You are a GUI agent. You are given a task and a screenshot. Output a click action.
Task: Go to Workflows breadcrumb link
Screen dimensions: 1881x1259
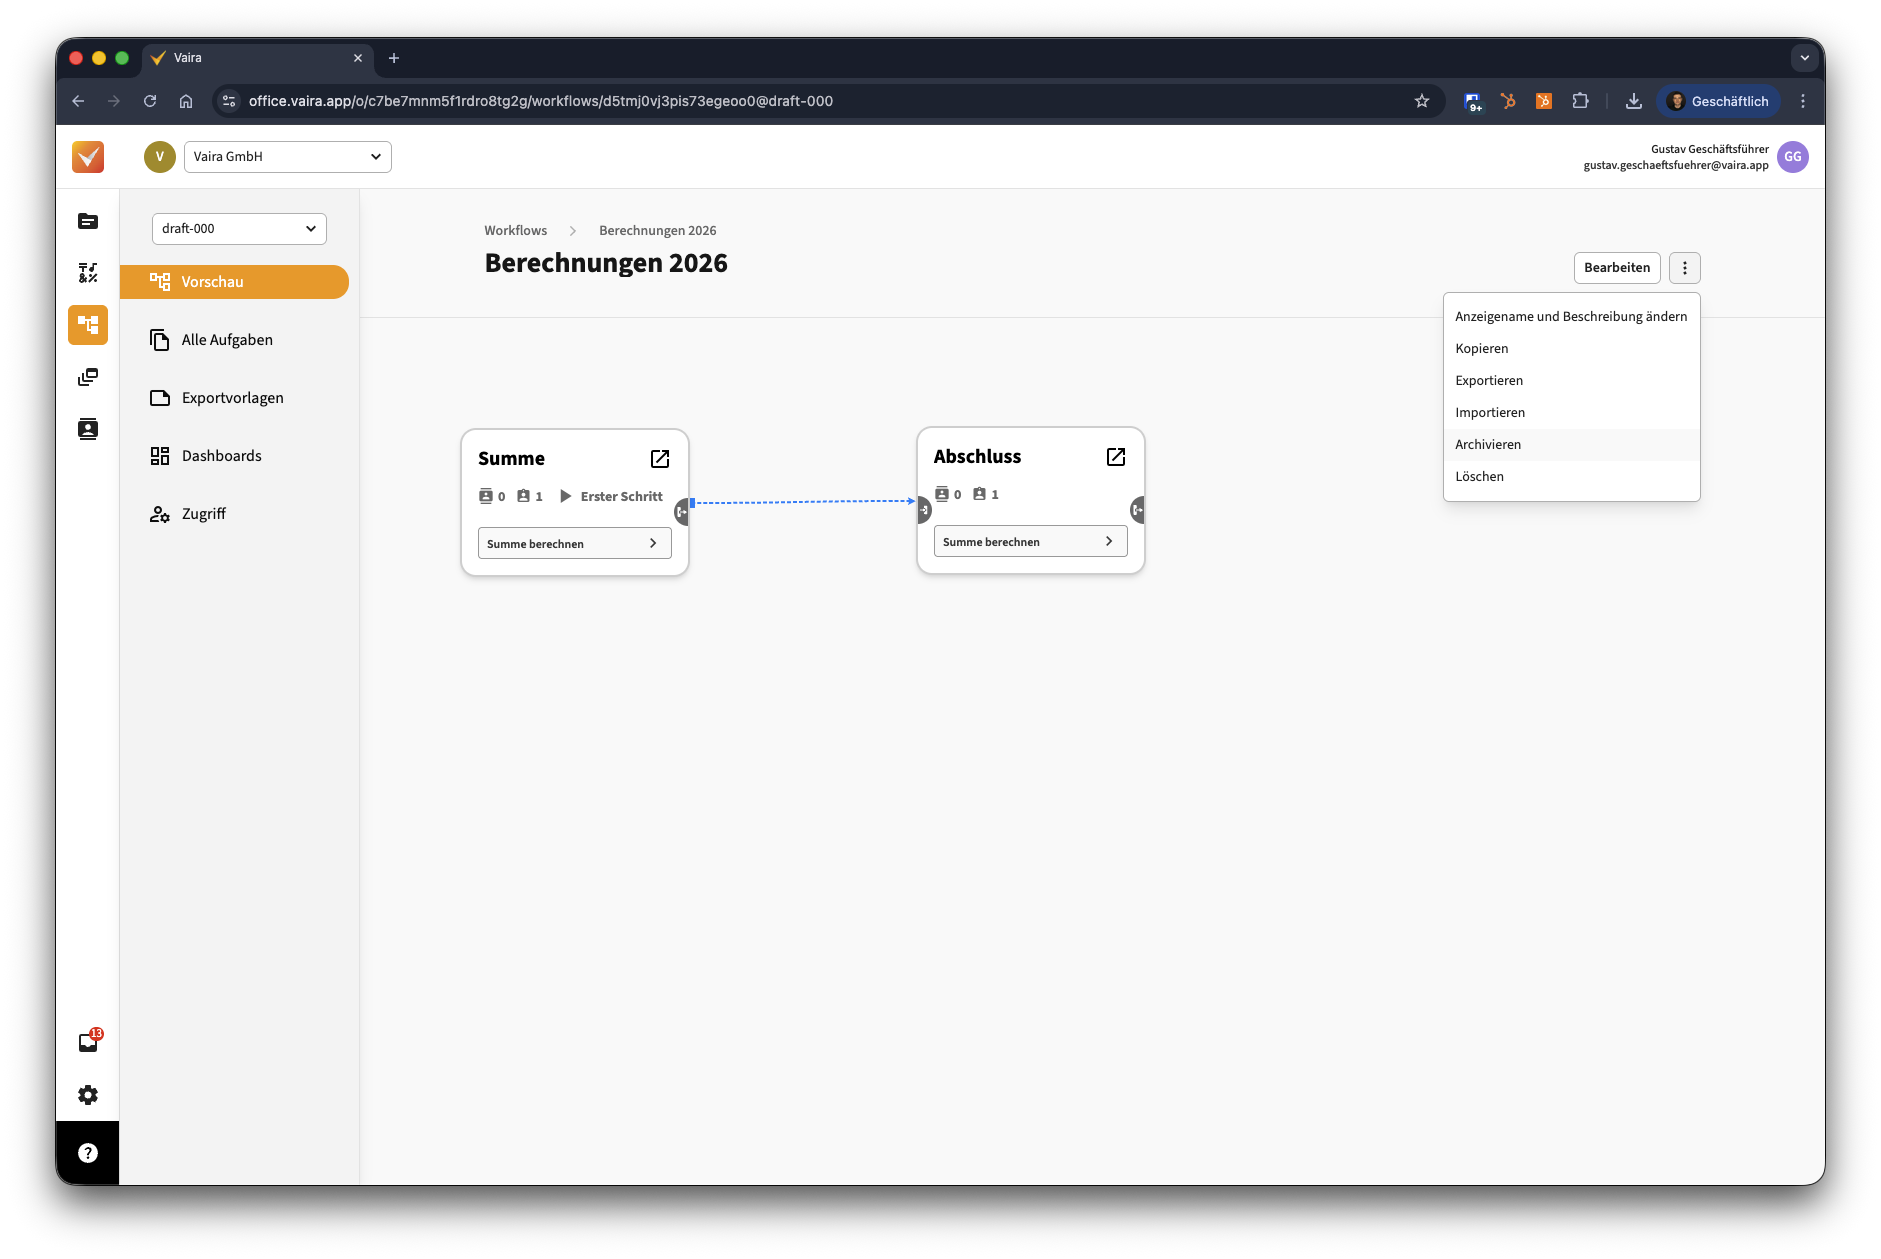pos(515,231)
